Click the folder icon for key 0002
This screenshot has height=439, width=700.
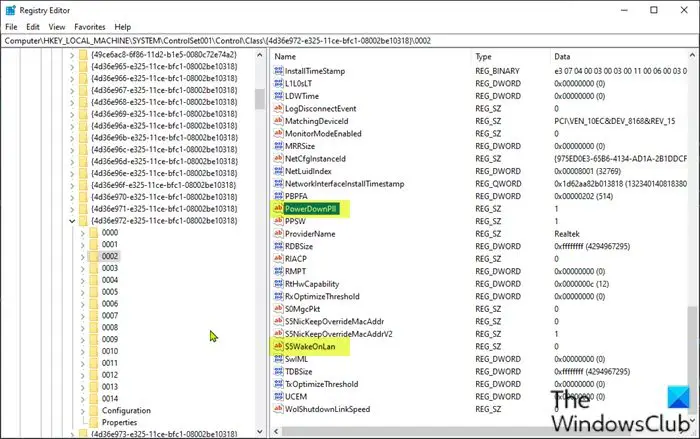(93, 256)
